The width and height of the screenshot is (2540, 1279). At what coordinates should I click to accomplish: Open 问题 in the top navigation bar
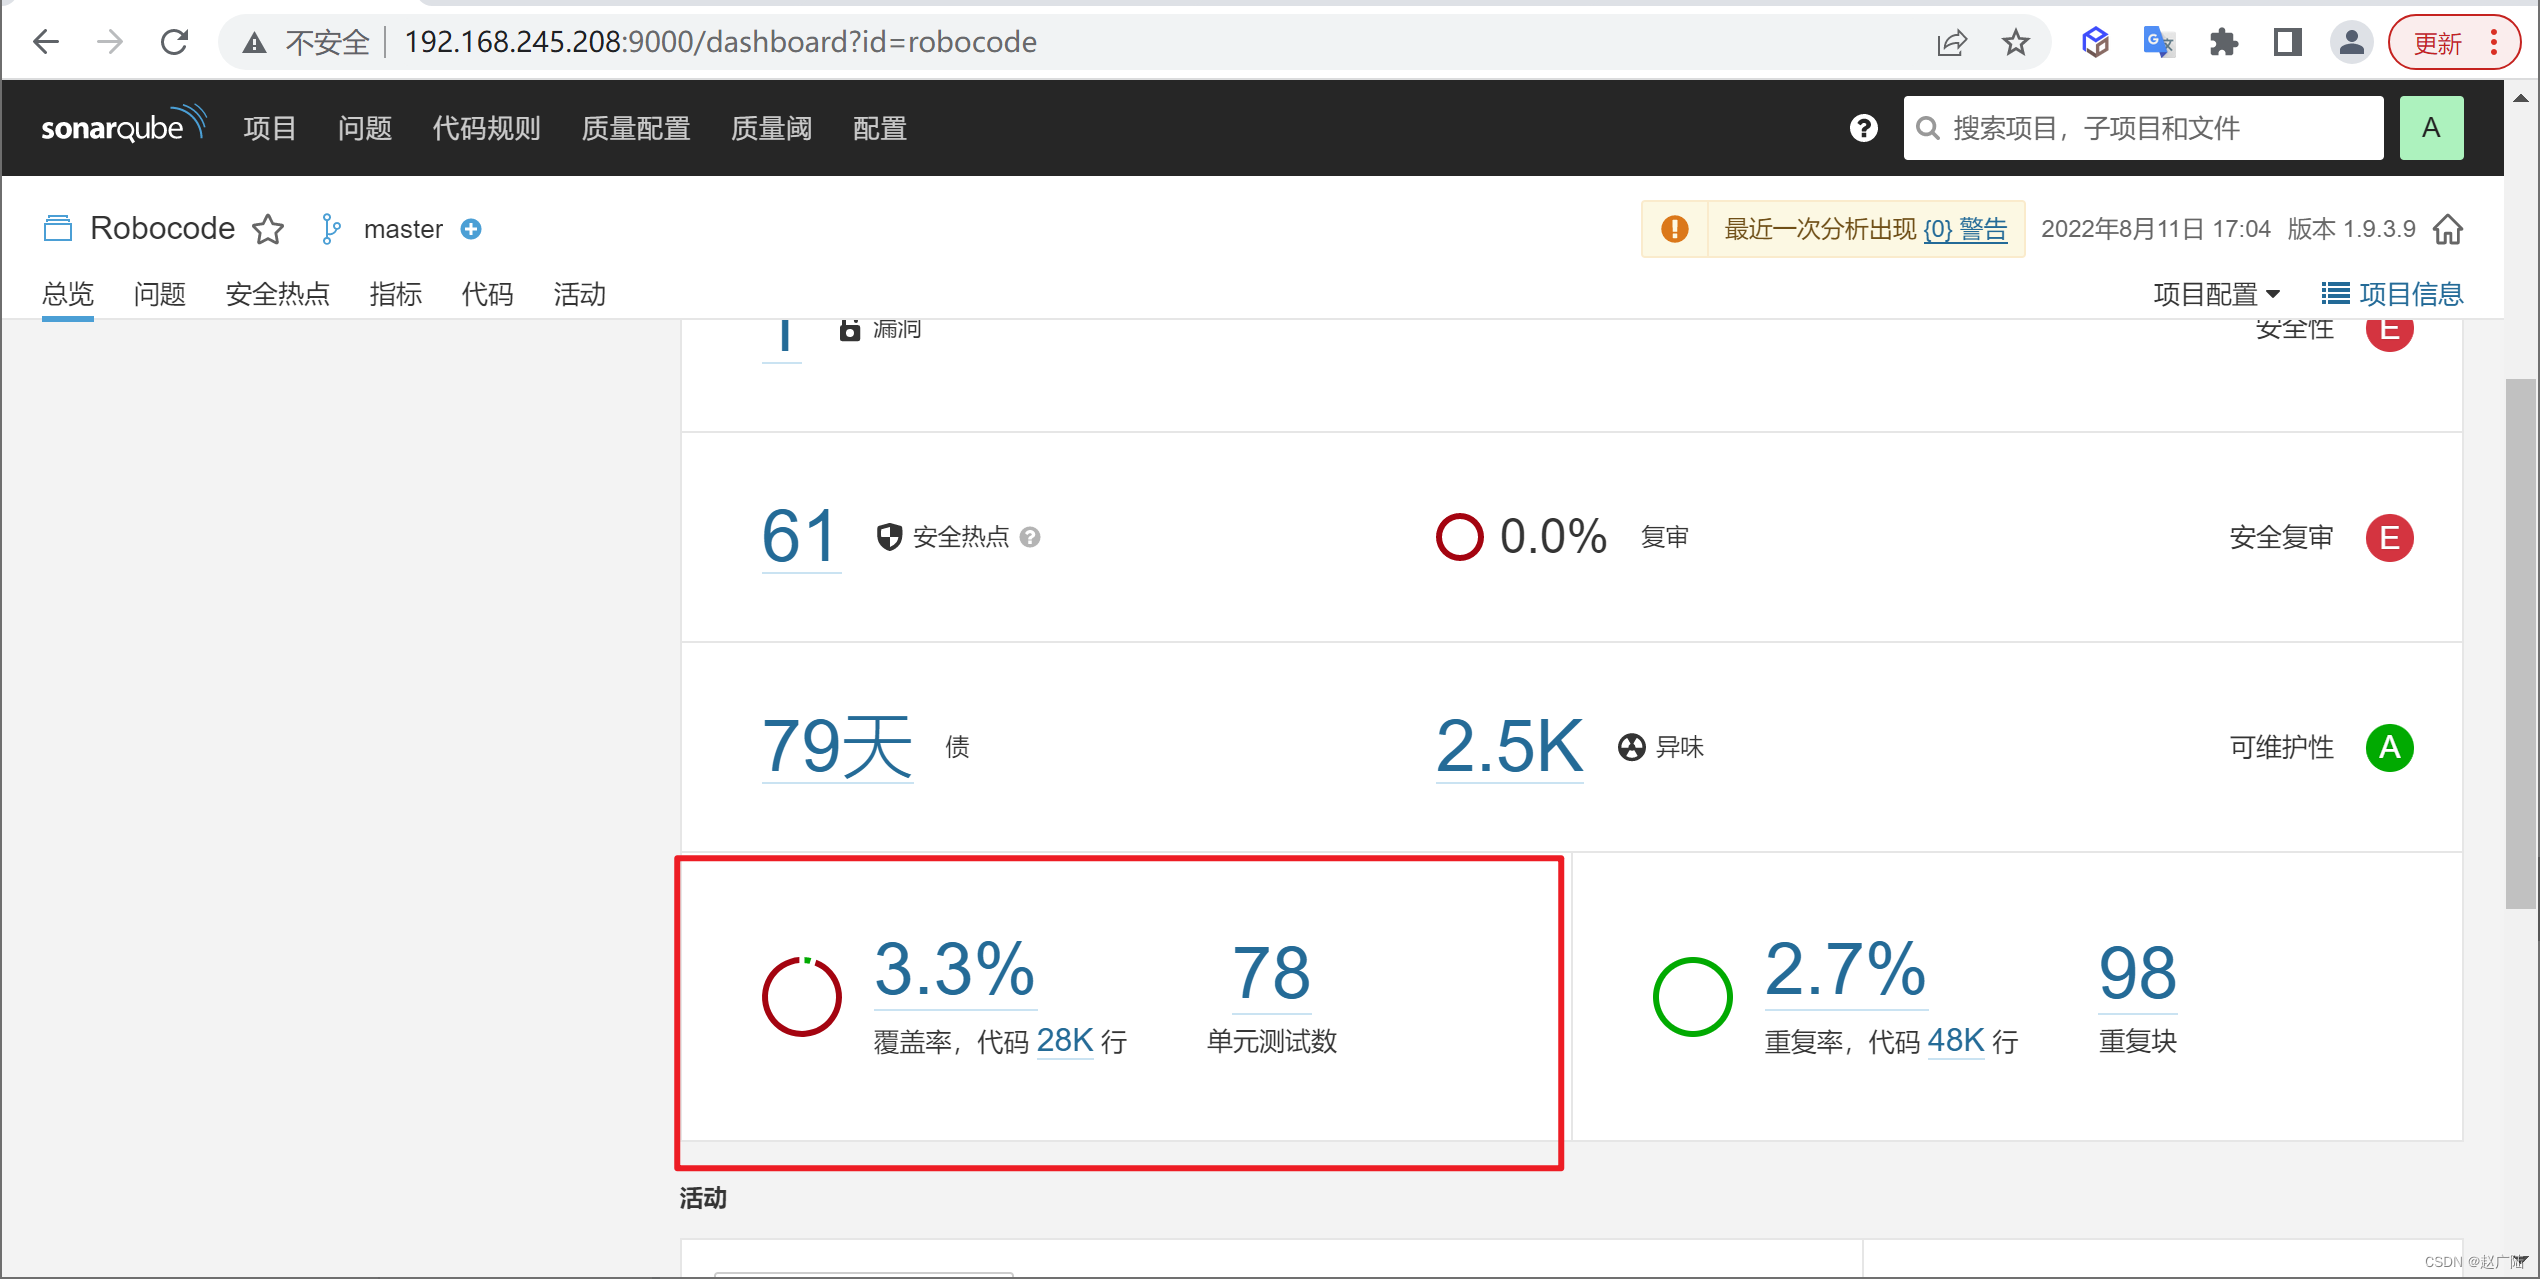(x=365, y=128)
